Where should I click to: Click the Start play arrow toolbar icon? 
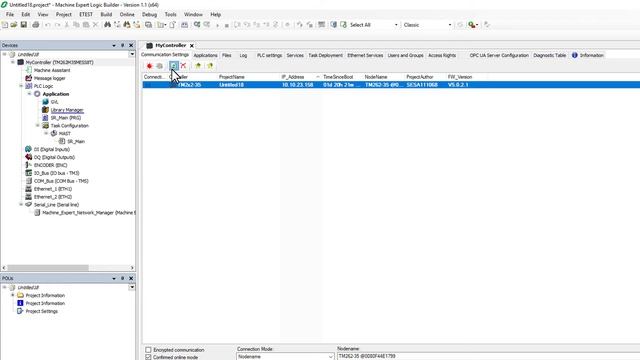tap(218, 25)
